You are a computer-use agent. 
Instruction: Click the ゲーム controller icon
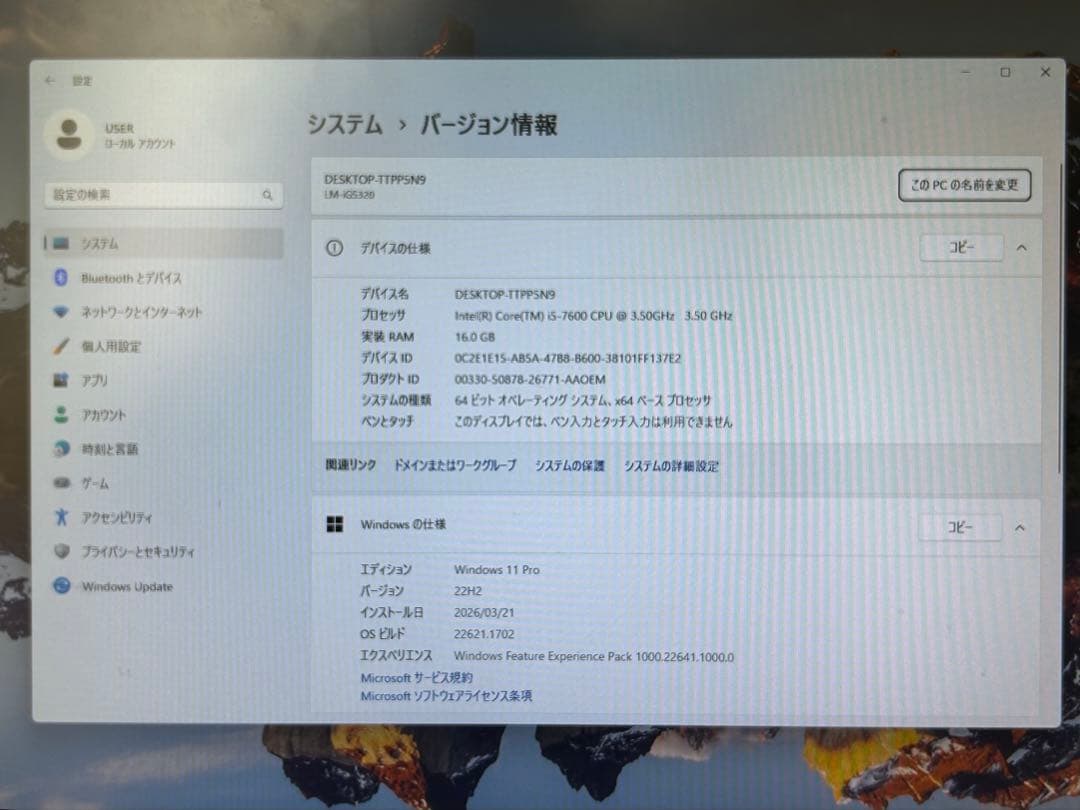coord(61,483)
